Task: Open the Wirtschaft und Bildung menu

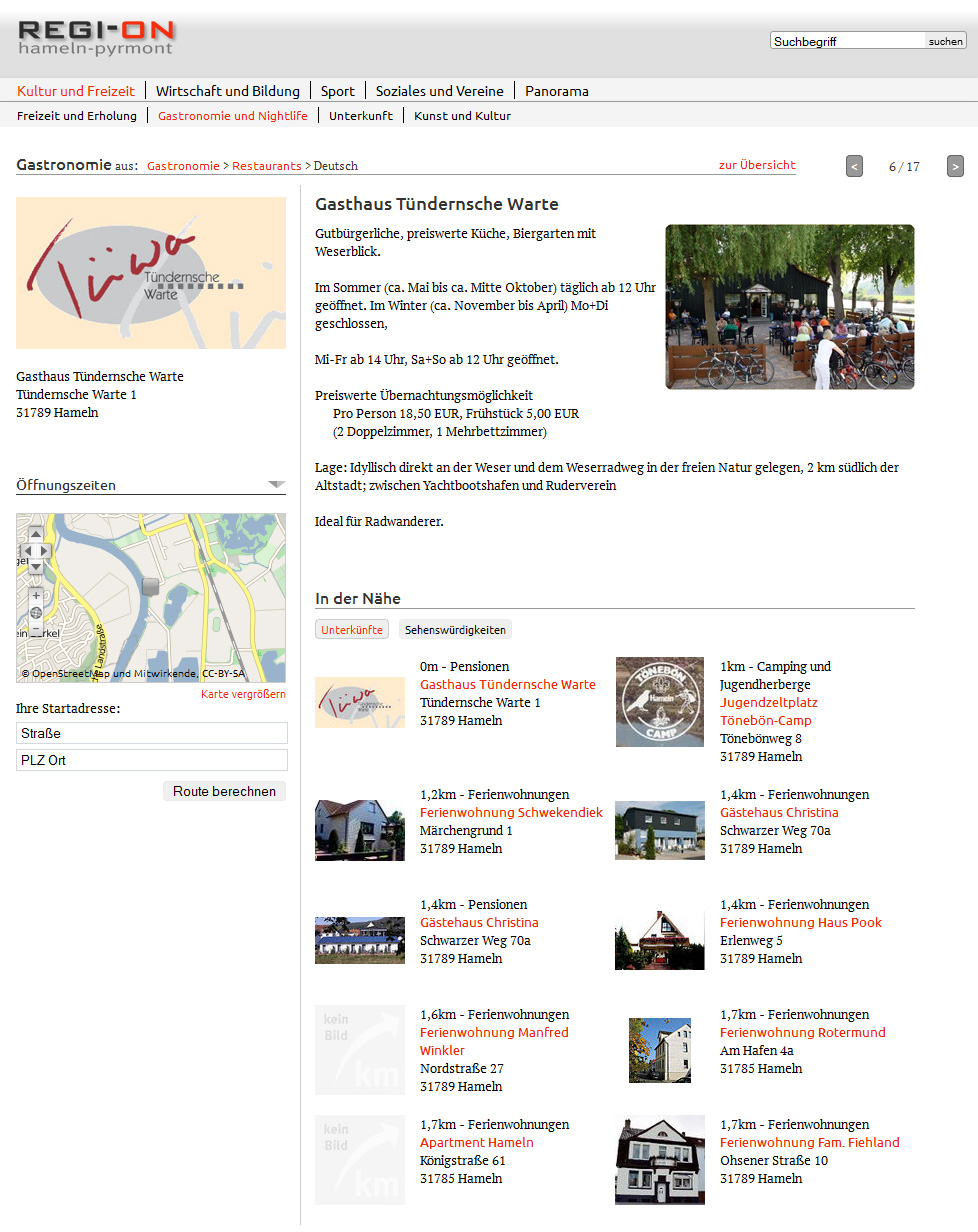Action: 227,91
